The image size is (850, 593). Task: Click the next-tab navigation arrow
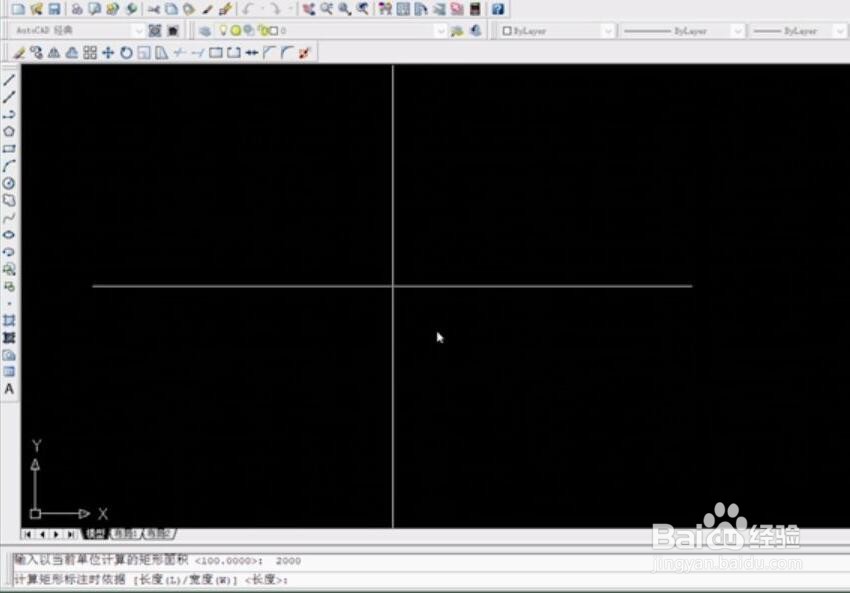pos(56,534)
